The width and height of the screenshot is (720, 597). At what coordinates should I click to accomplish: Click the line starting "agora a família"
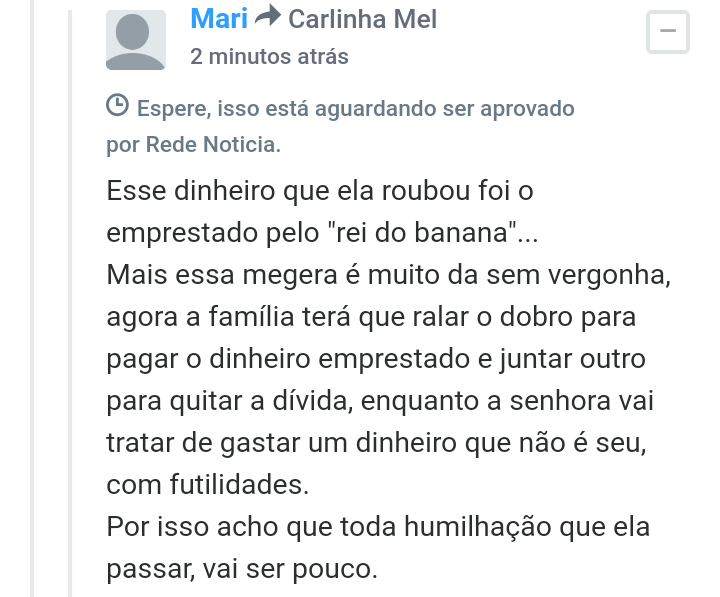point(371,317)
